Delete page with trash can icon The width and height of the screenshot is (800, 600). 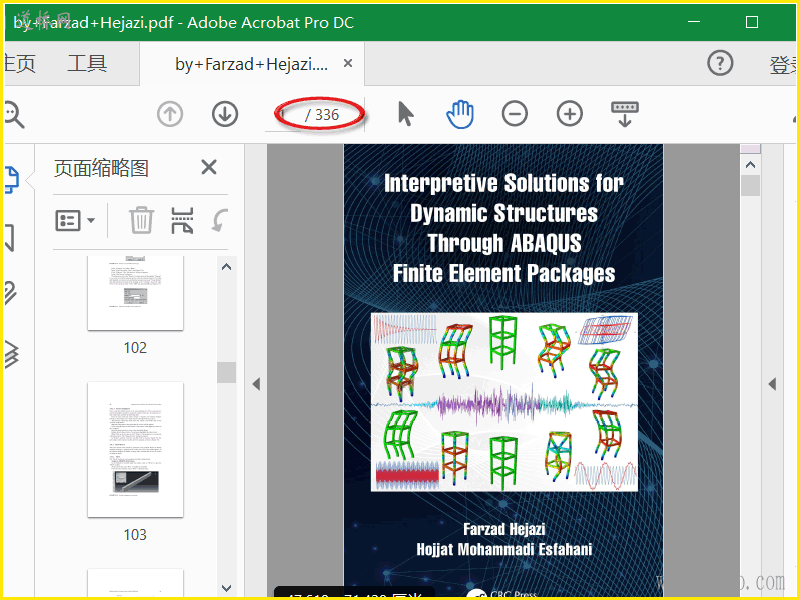click(x=141, y=220)
